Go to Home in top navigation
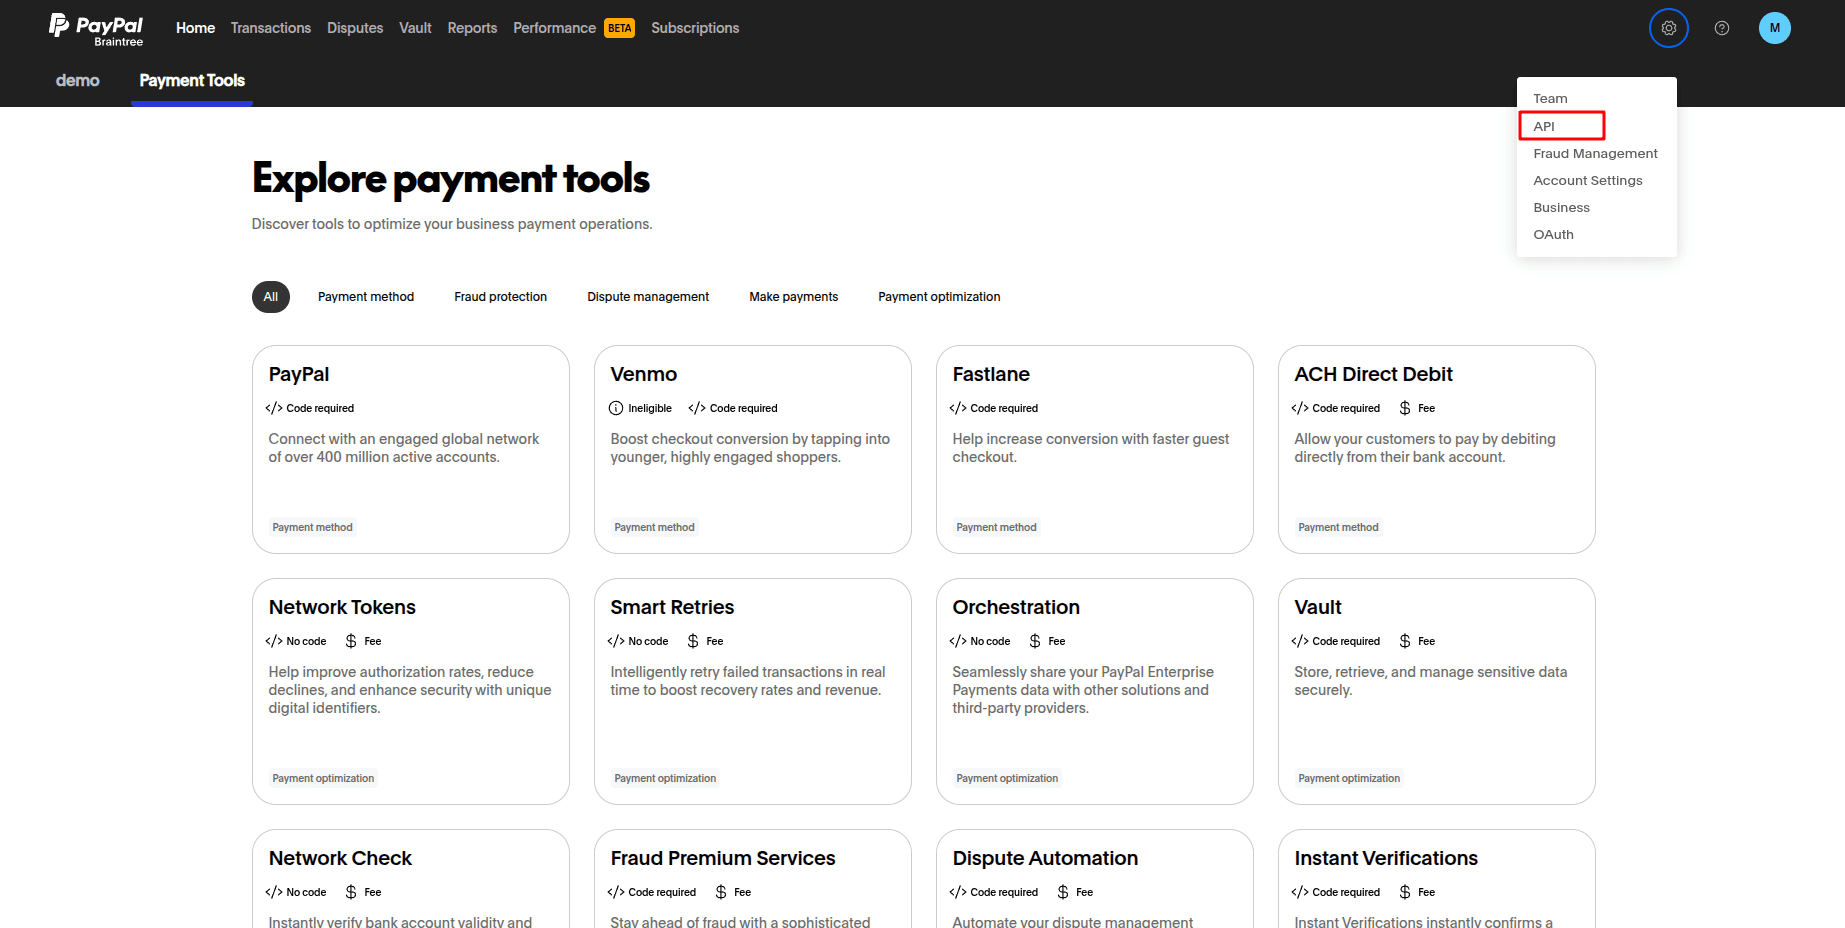1845x928 pixels. coord(195,28)
